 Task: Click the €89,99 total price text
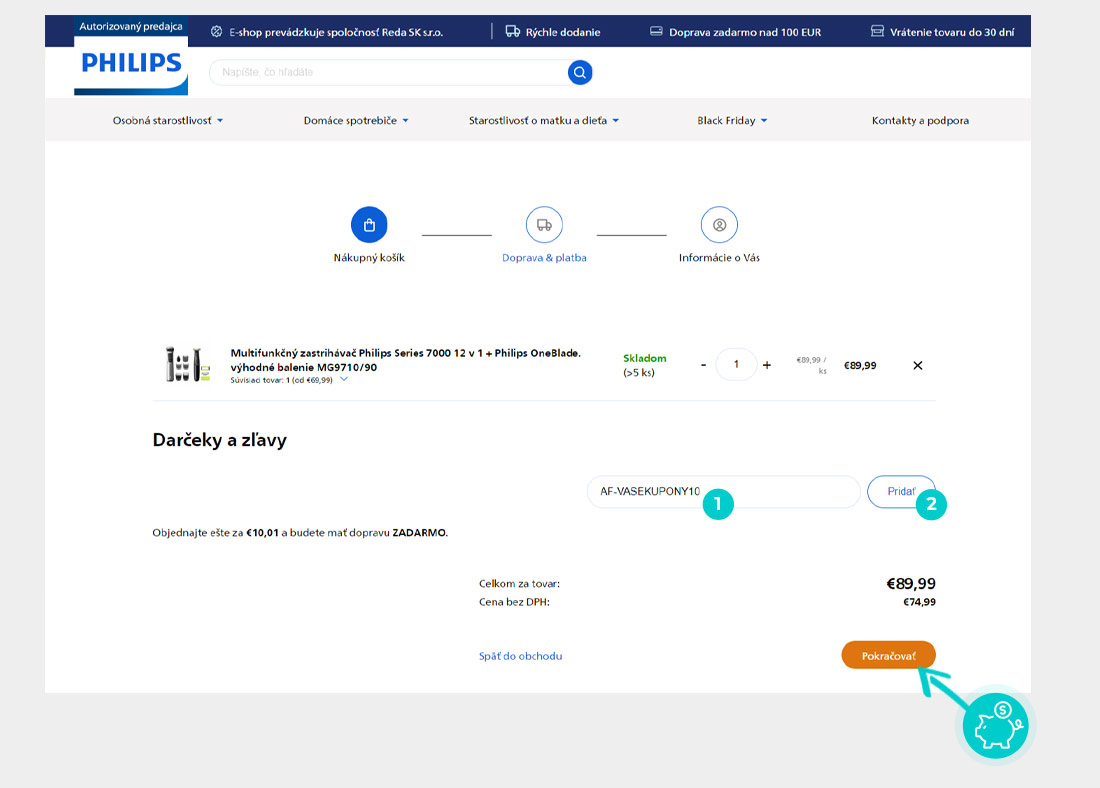point(911,584)
